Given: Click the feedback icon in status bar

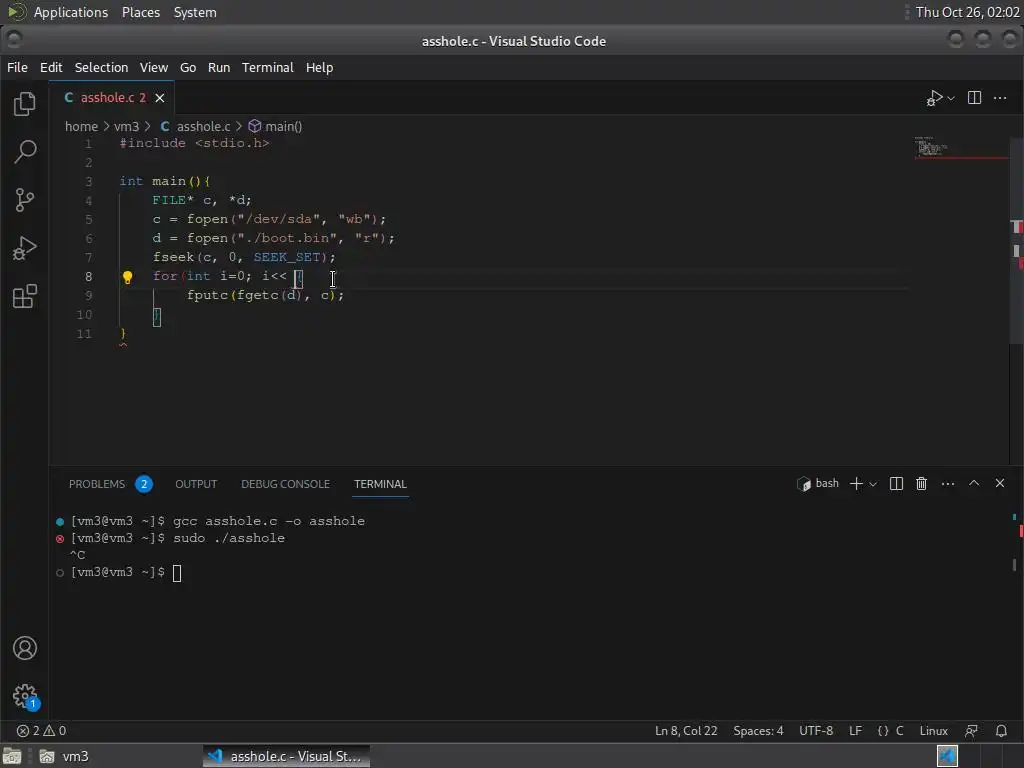Looking at the screenshot, I should 972,731.
